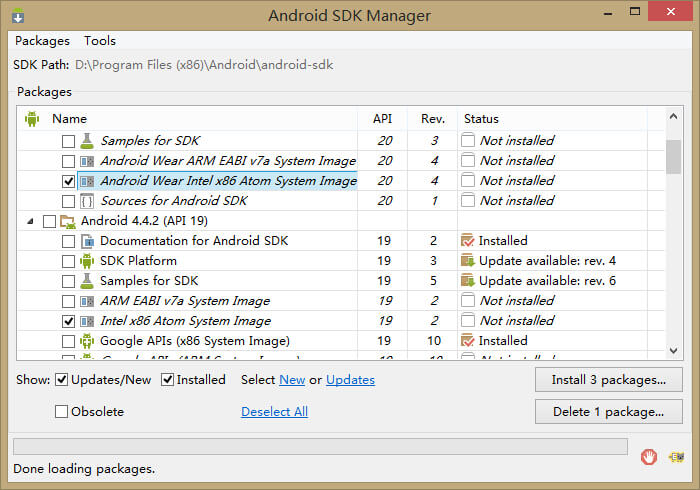Click the green Android icon beside SDK Platform

(87, 261)
